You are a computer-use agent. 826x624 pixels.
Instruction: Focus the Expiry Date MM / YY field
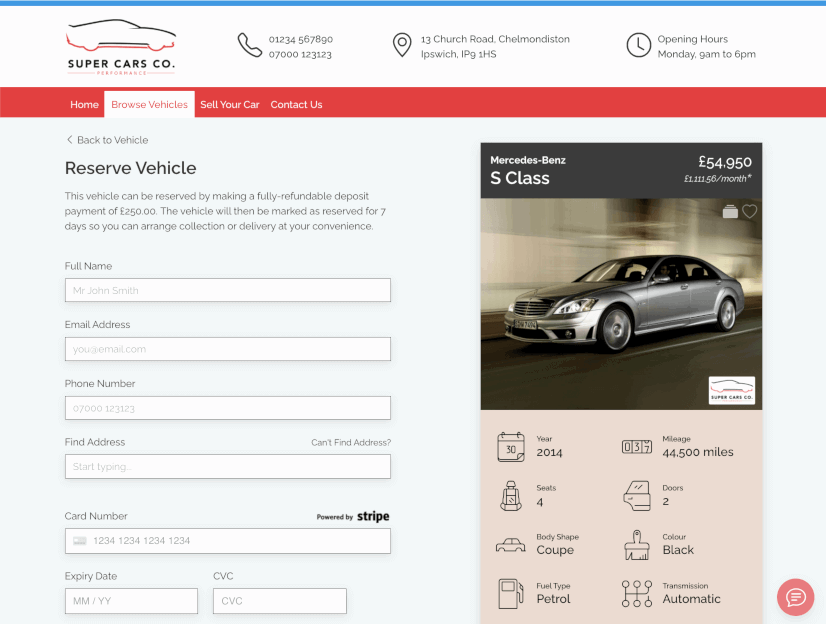(131, 601)
